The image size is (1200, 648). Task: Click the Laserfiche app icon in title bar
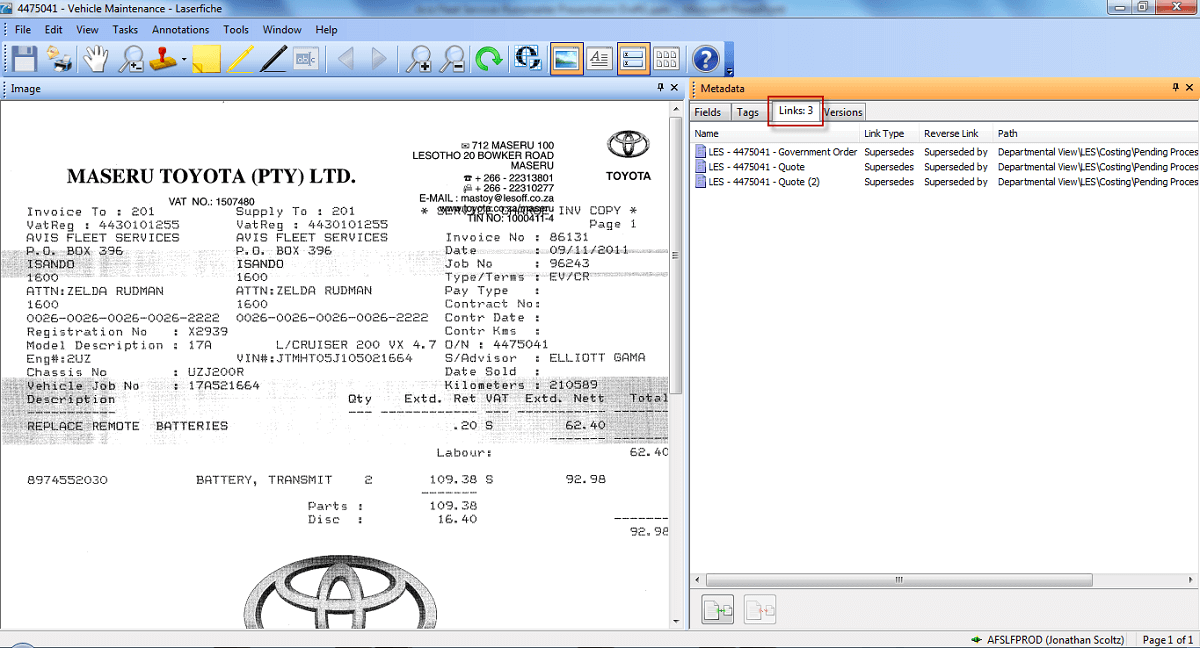coord(9,8)
